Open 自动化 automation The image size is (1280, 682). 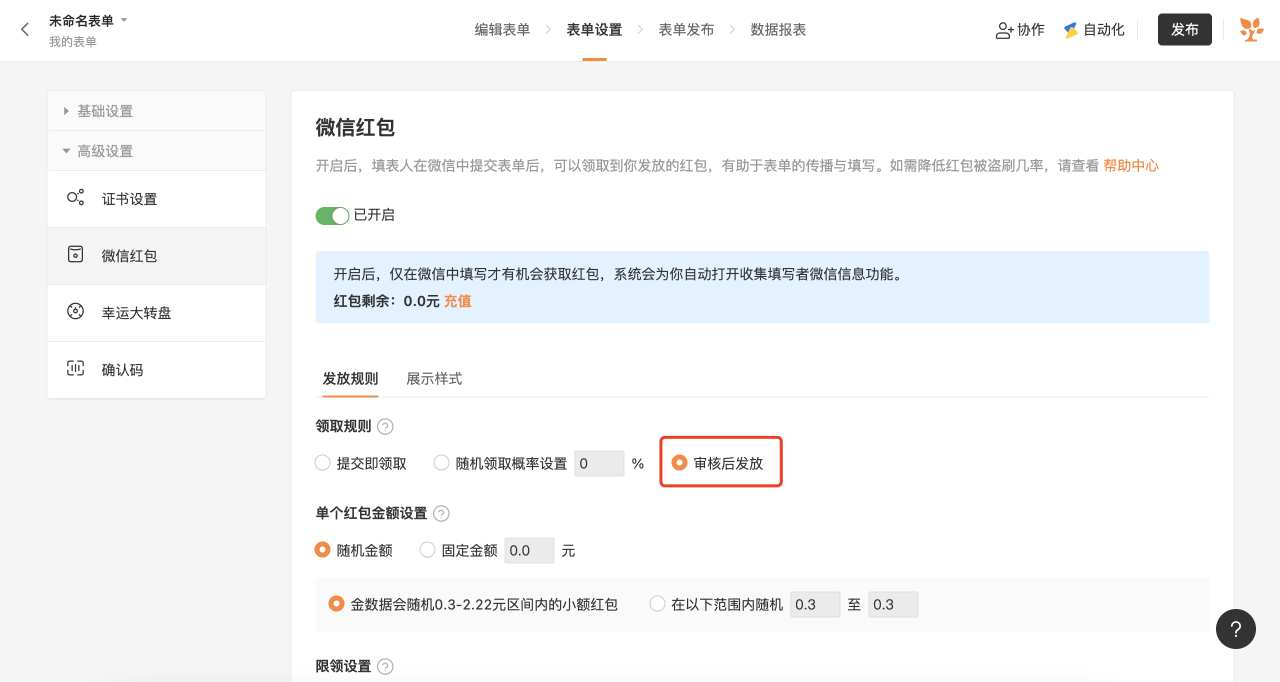pos(1094,30)
